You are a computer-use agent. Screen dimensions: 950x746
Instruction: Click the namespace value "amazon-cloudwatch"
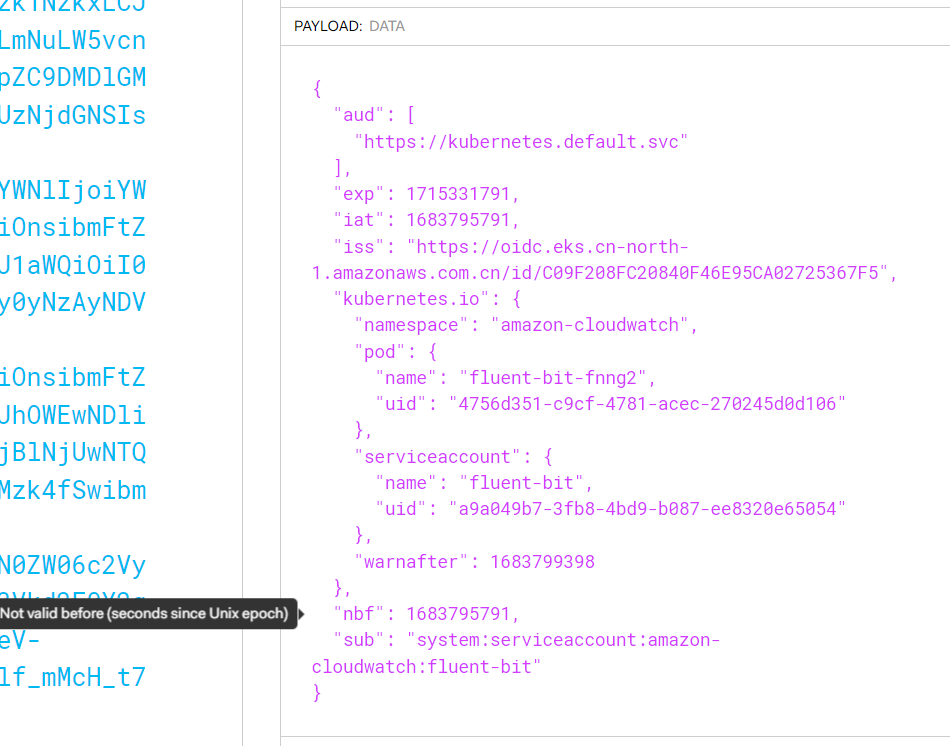(590, 325)
